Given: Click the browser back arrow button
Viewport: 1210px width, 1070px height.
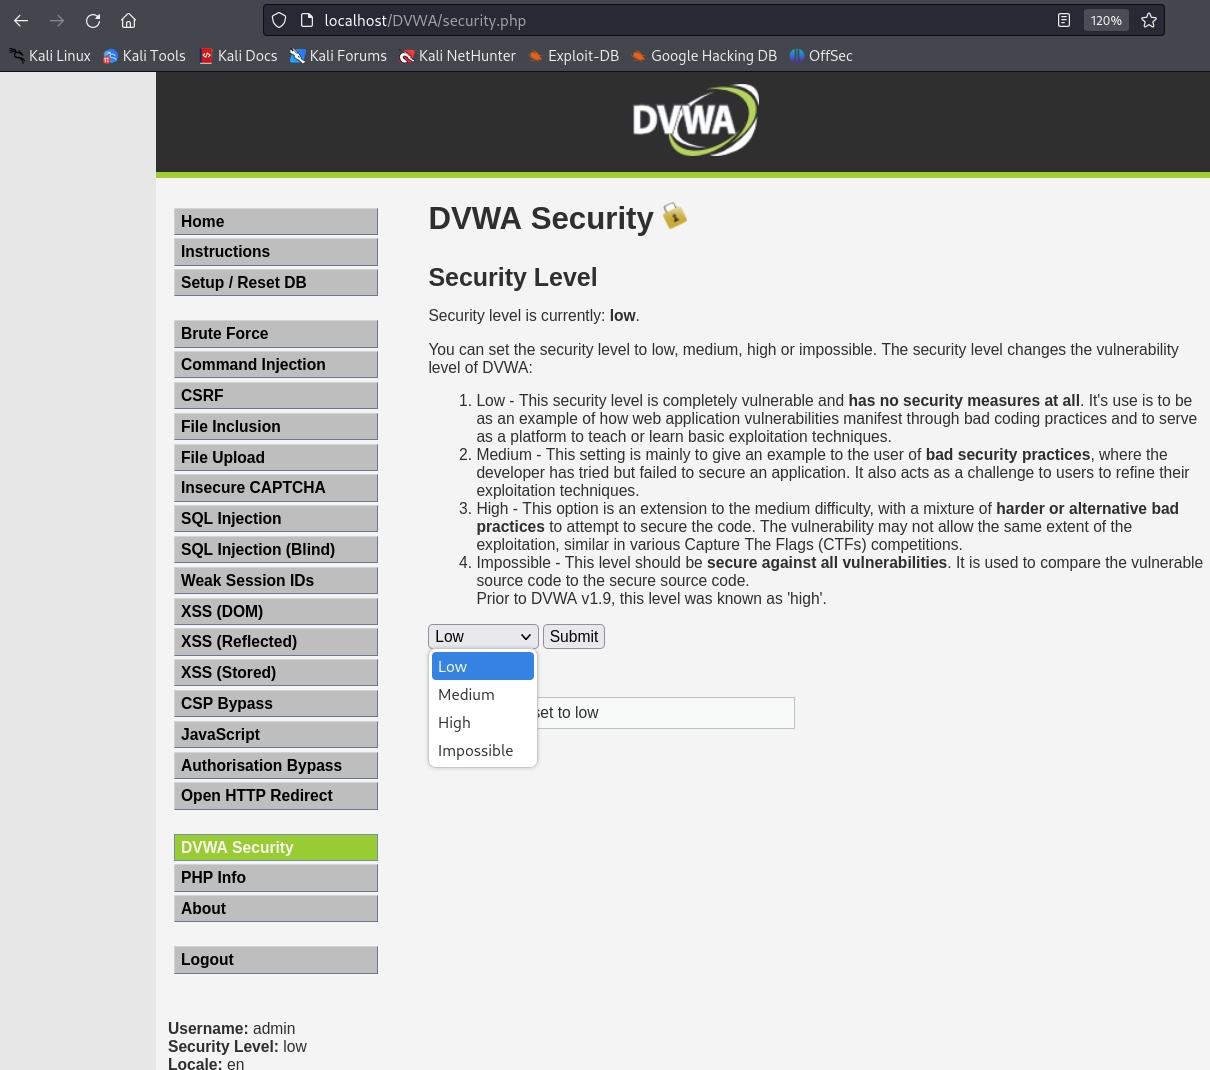Looking at the screenshot, I should 21,20.
